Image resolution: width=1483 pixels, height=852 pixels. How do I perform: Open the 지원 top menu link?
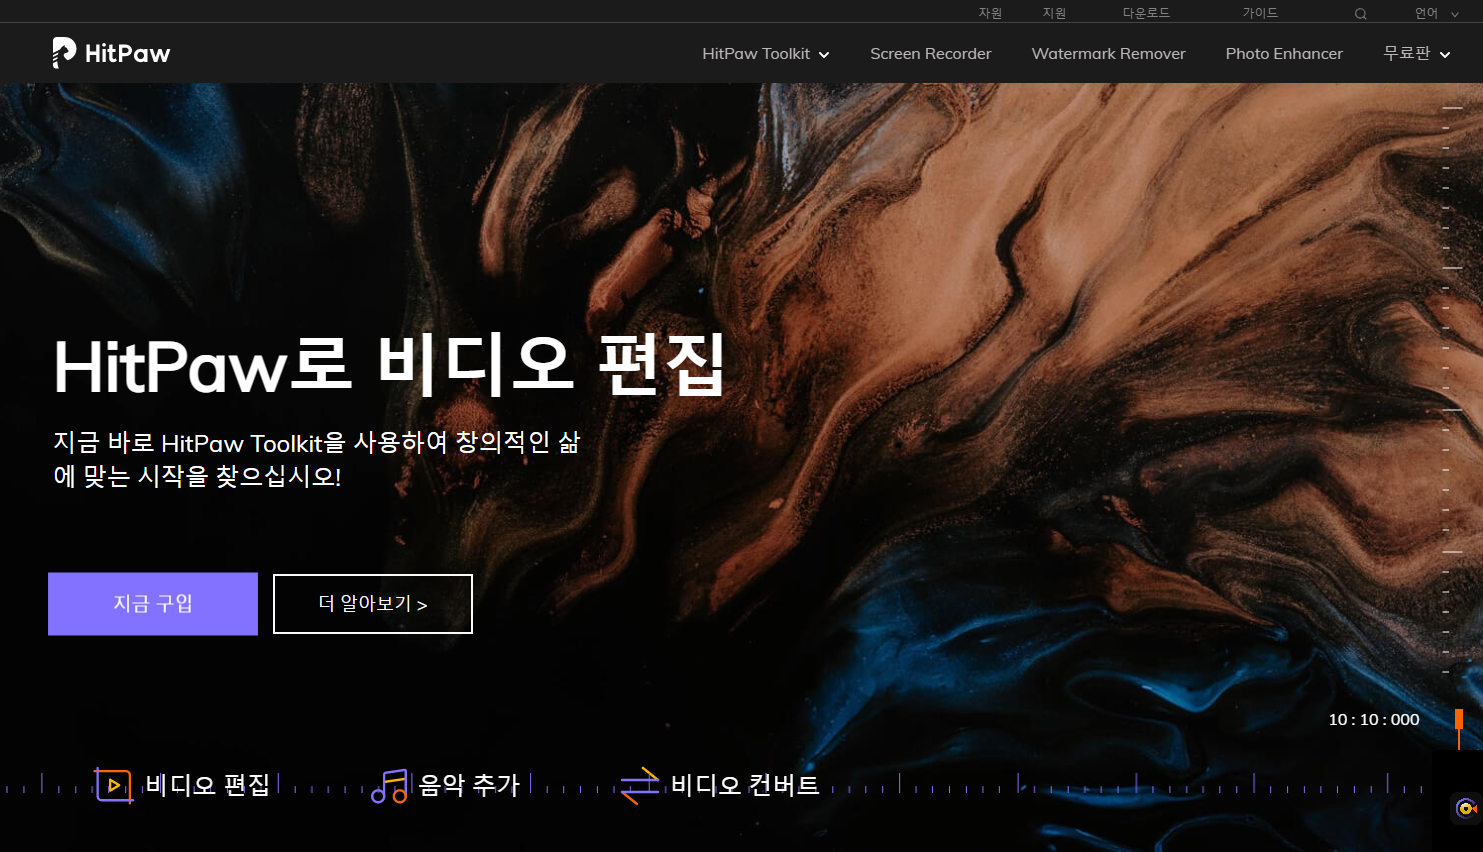1054,13
